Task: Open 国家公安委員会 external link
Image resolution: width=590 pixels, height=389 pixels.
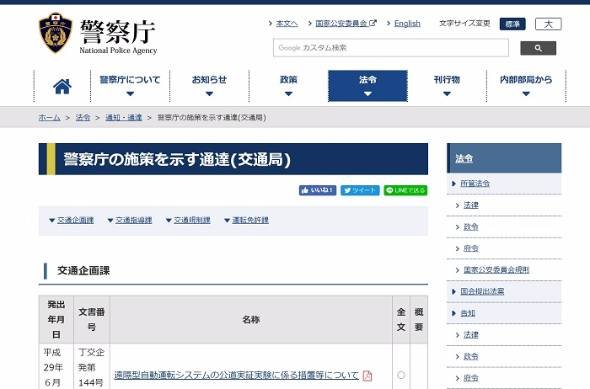Action: point(345,23)
